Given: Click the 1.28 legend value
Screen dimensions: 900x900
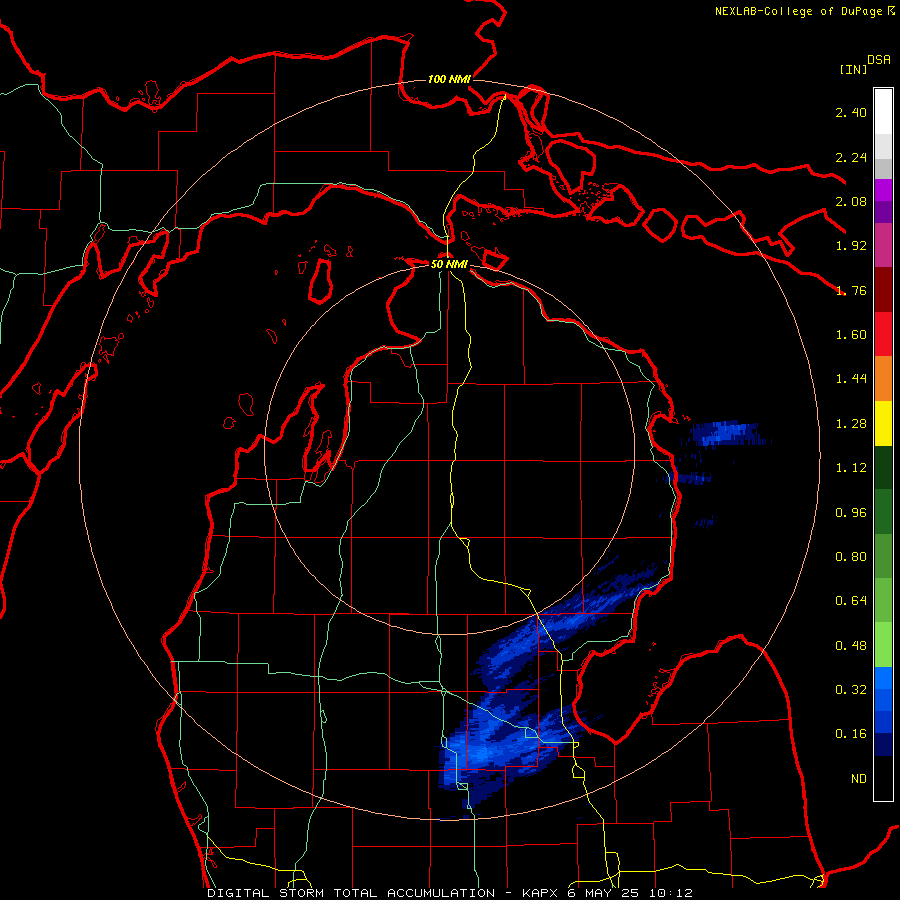Looking at the screenshot, I should 851,424.
